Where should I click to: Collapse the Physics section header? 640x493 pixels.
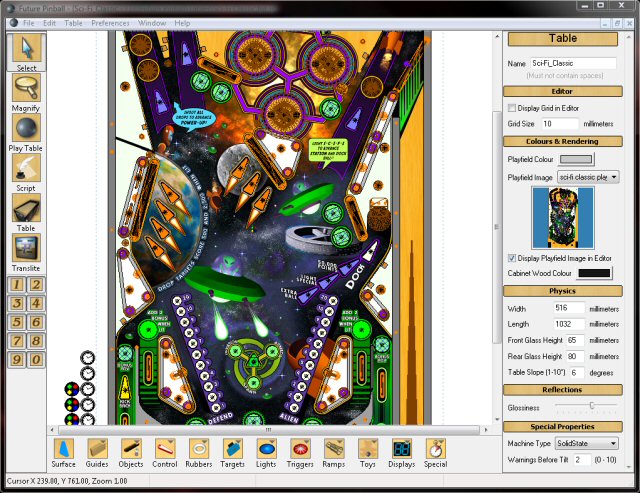point(563,291)
